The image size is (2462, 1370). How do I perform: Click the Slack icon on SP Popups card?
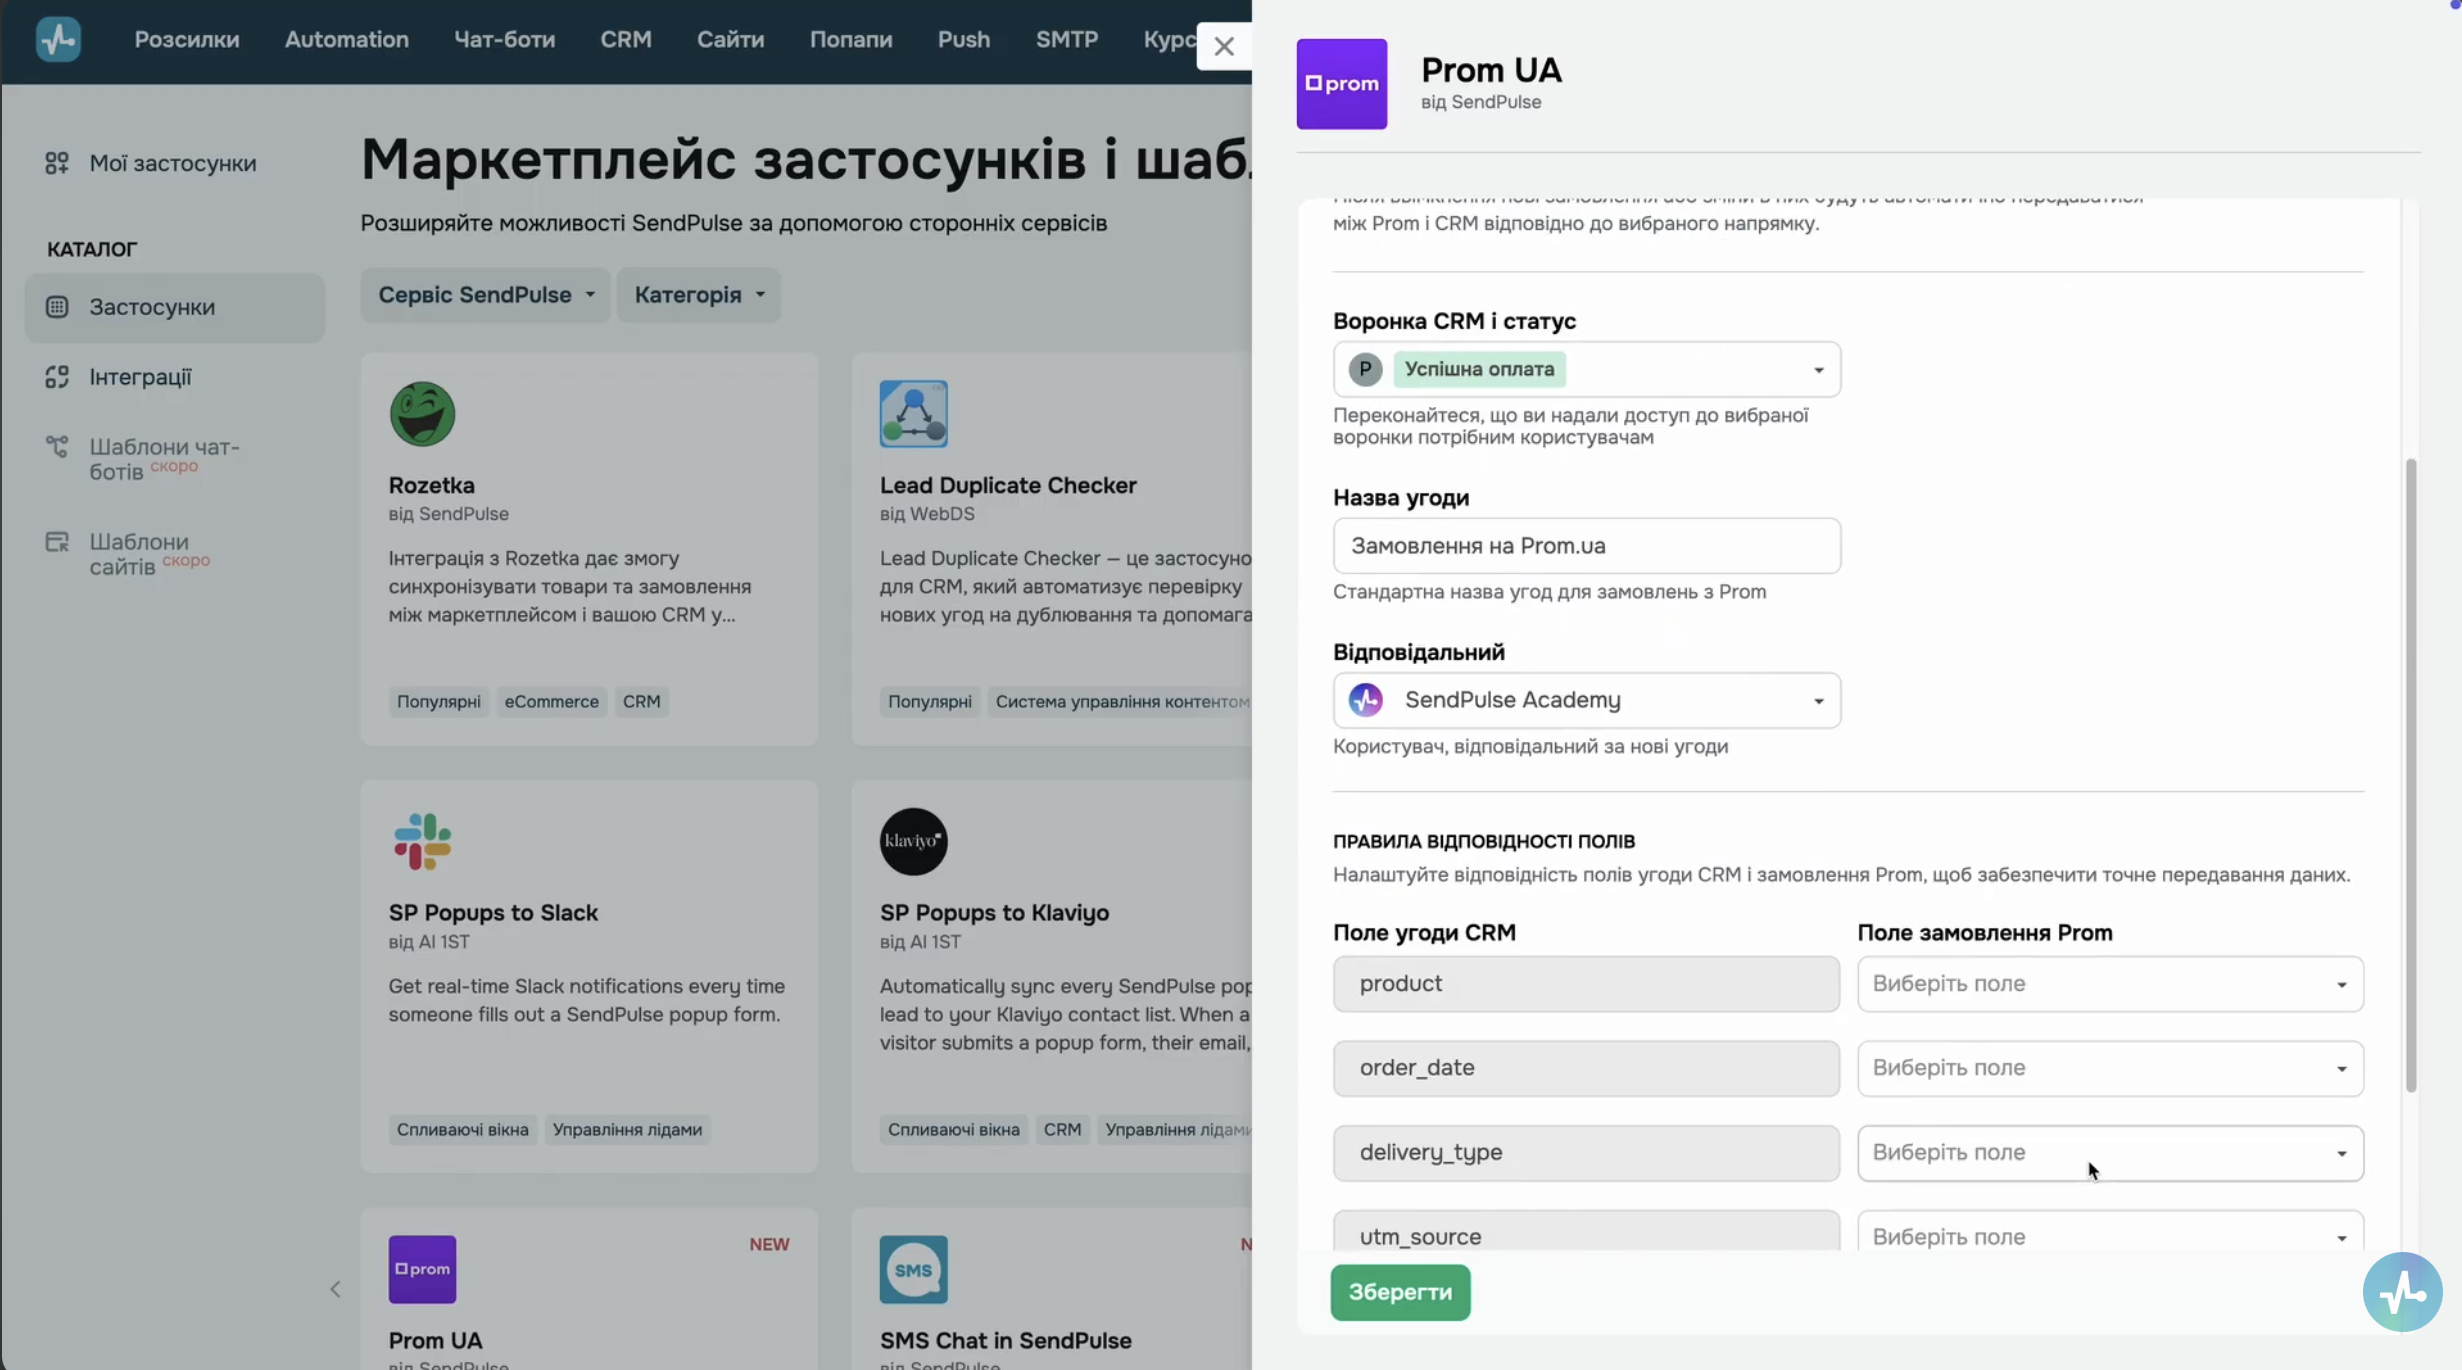tap(422, 841)
